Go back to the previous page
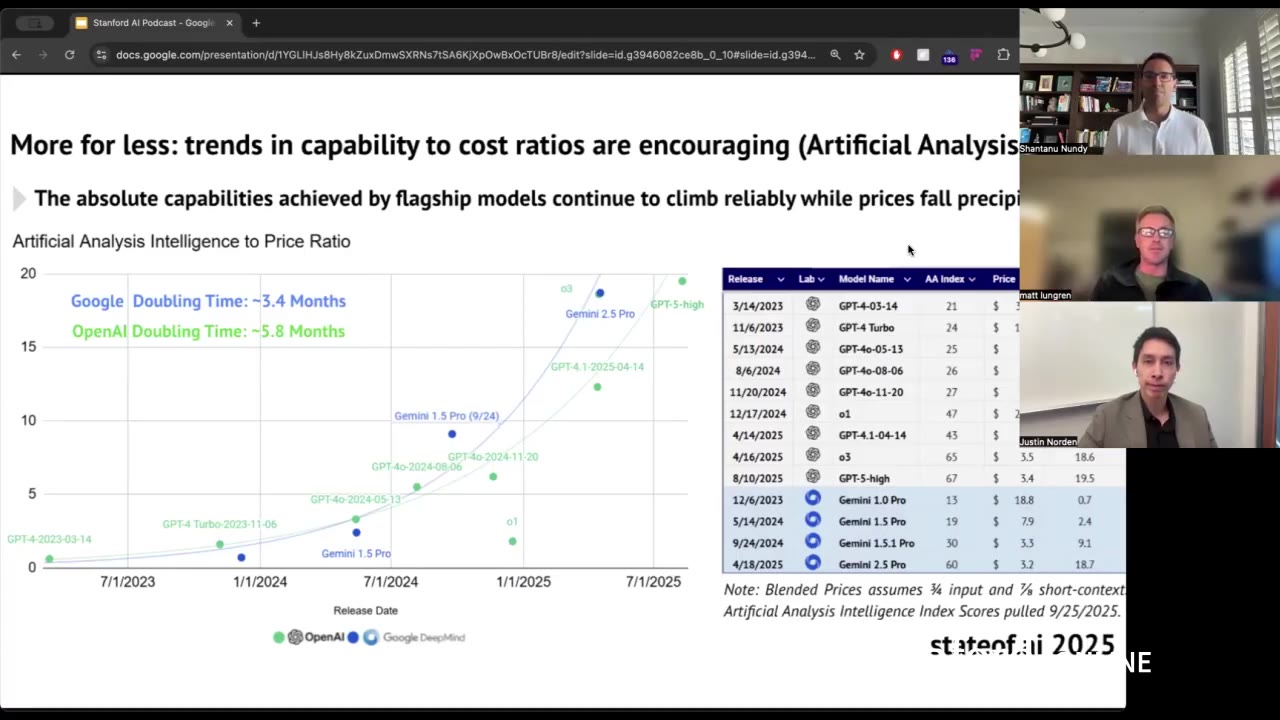 tap(16, 55)
